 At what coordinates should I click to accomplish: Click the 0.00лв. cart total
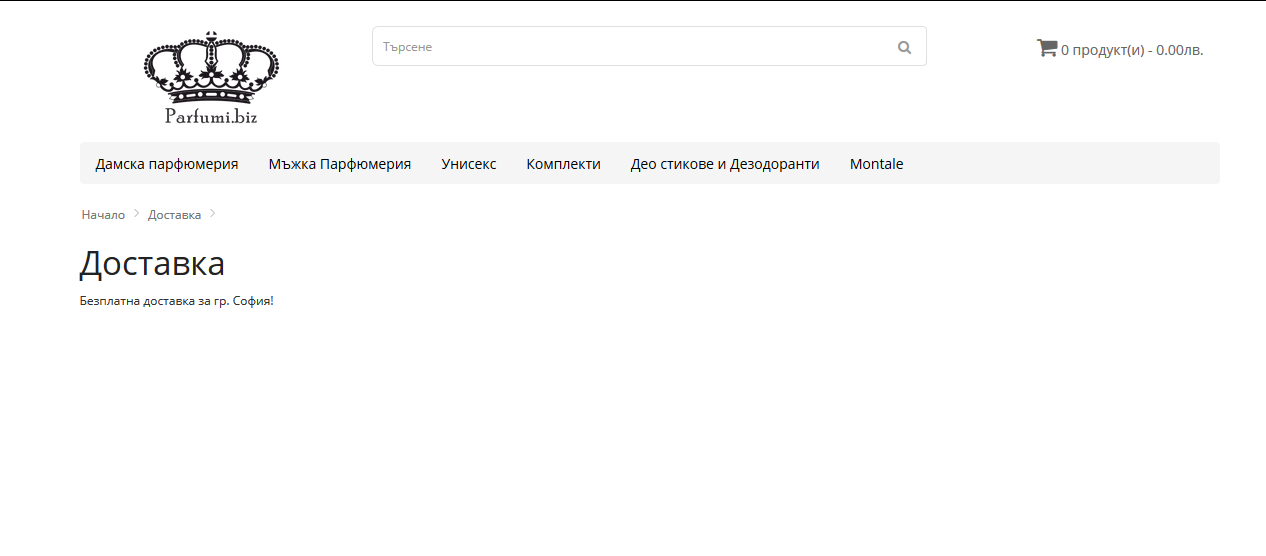pos(1180,50)
